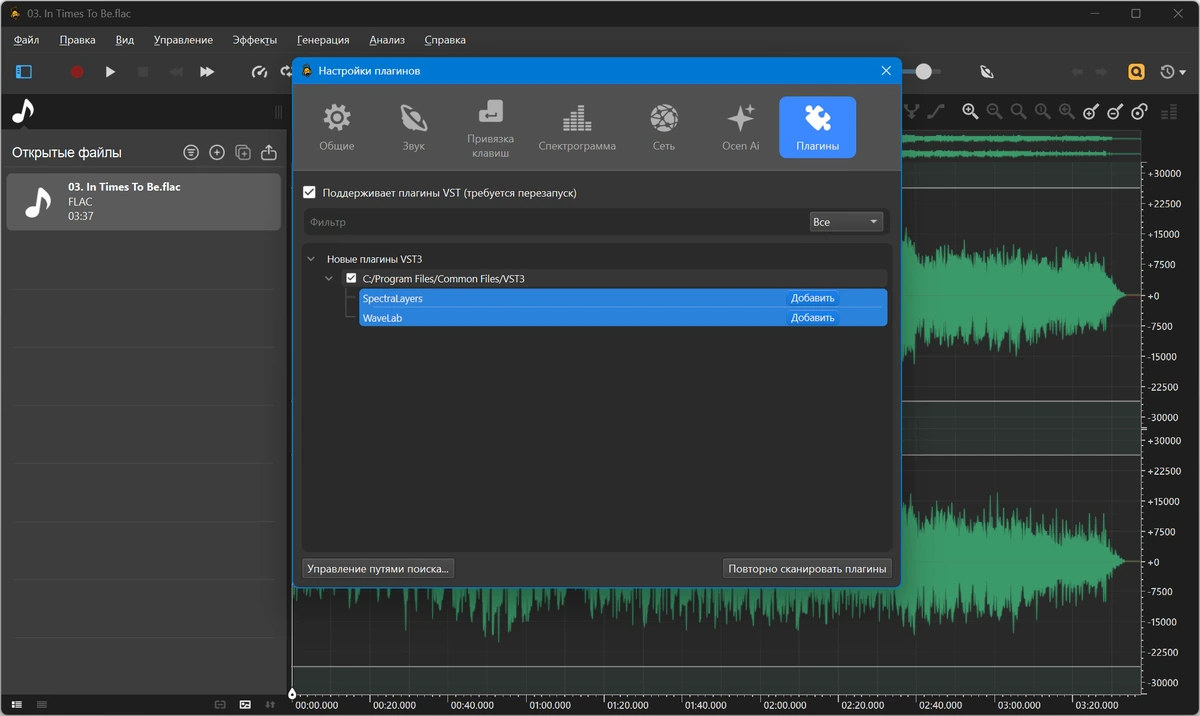
Task: Open the Все filter dropdown
Action: (846, 222)
